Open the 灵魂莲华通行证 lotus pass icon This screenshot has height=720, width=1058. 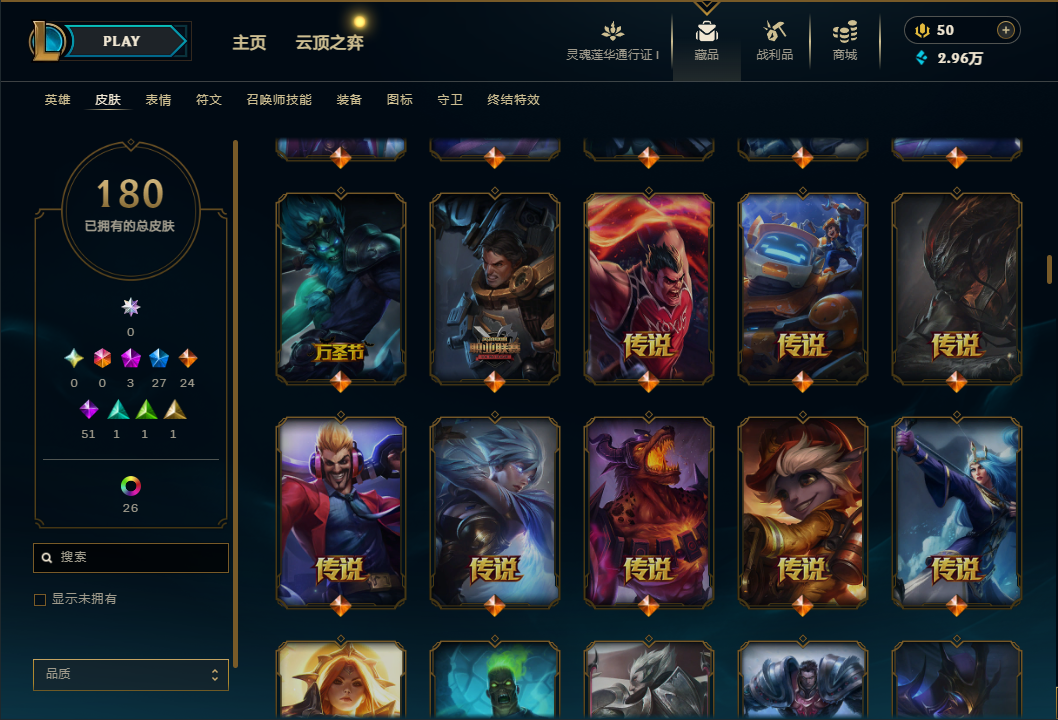tap(612, 32)
